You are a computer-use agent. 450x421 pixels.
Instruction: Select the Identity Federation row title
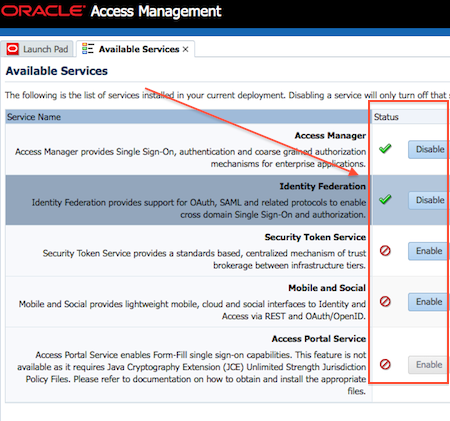coord(322,186)
